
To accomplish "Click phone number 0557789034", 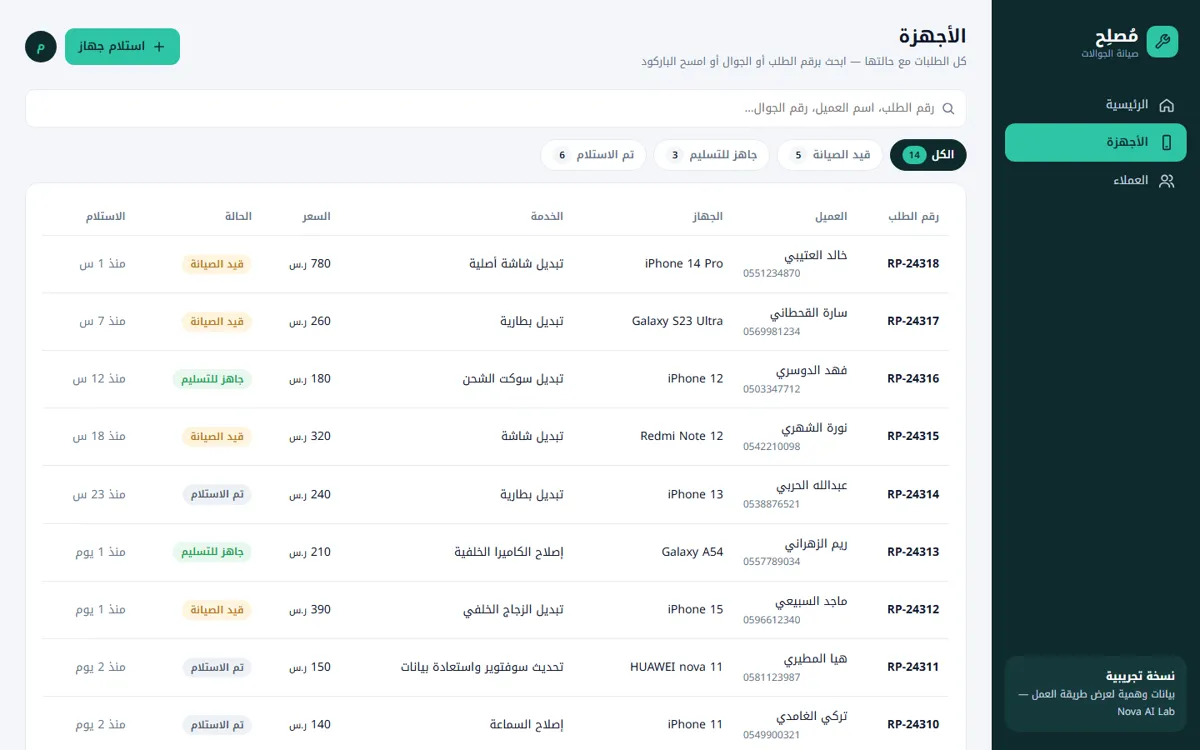I will pyautogui.click(x=772, y=562).
